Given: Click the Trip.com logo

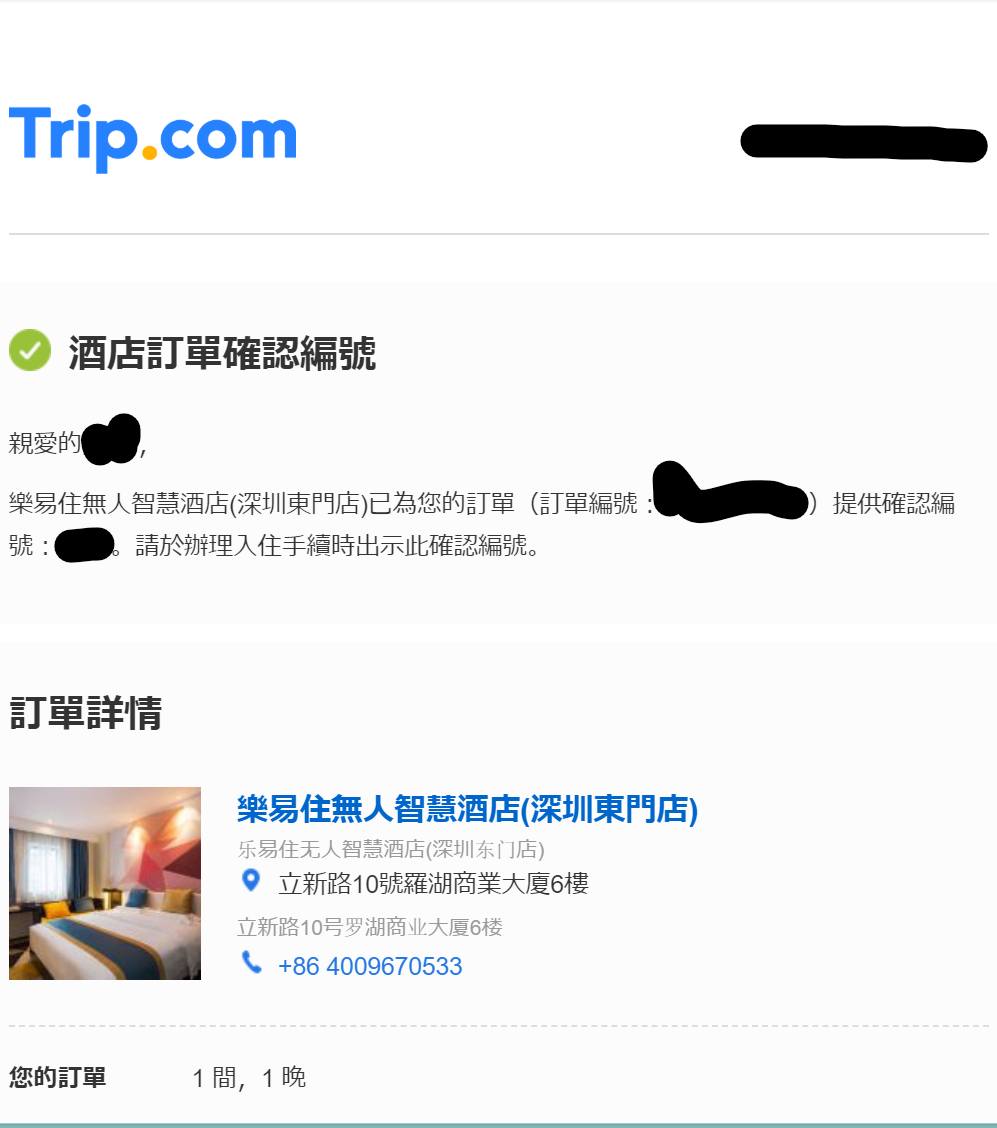Looking at the screenshot, I should pos(152,138).
